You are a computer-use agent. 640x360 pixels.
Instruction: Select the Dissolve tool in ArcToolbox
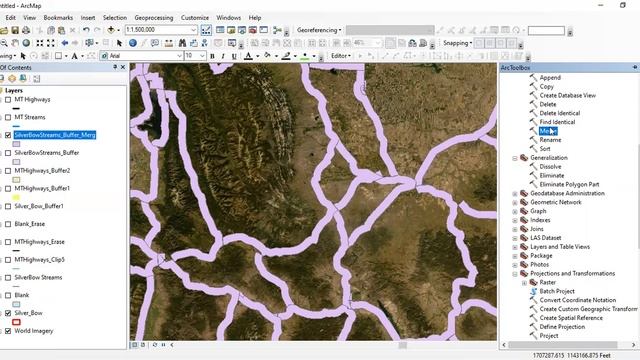tap(550, 167)
